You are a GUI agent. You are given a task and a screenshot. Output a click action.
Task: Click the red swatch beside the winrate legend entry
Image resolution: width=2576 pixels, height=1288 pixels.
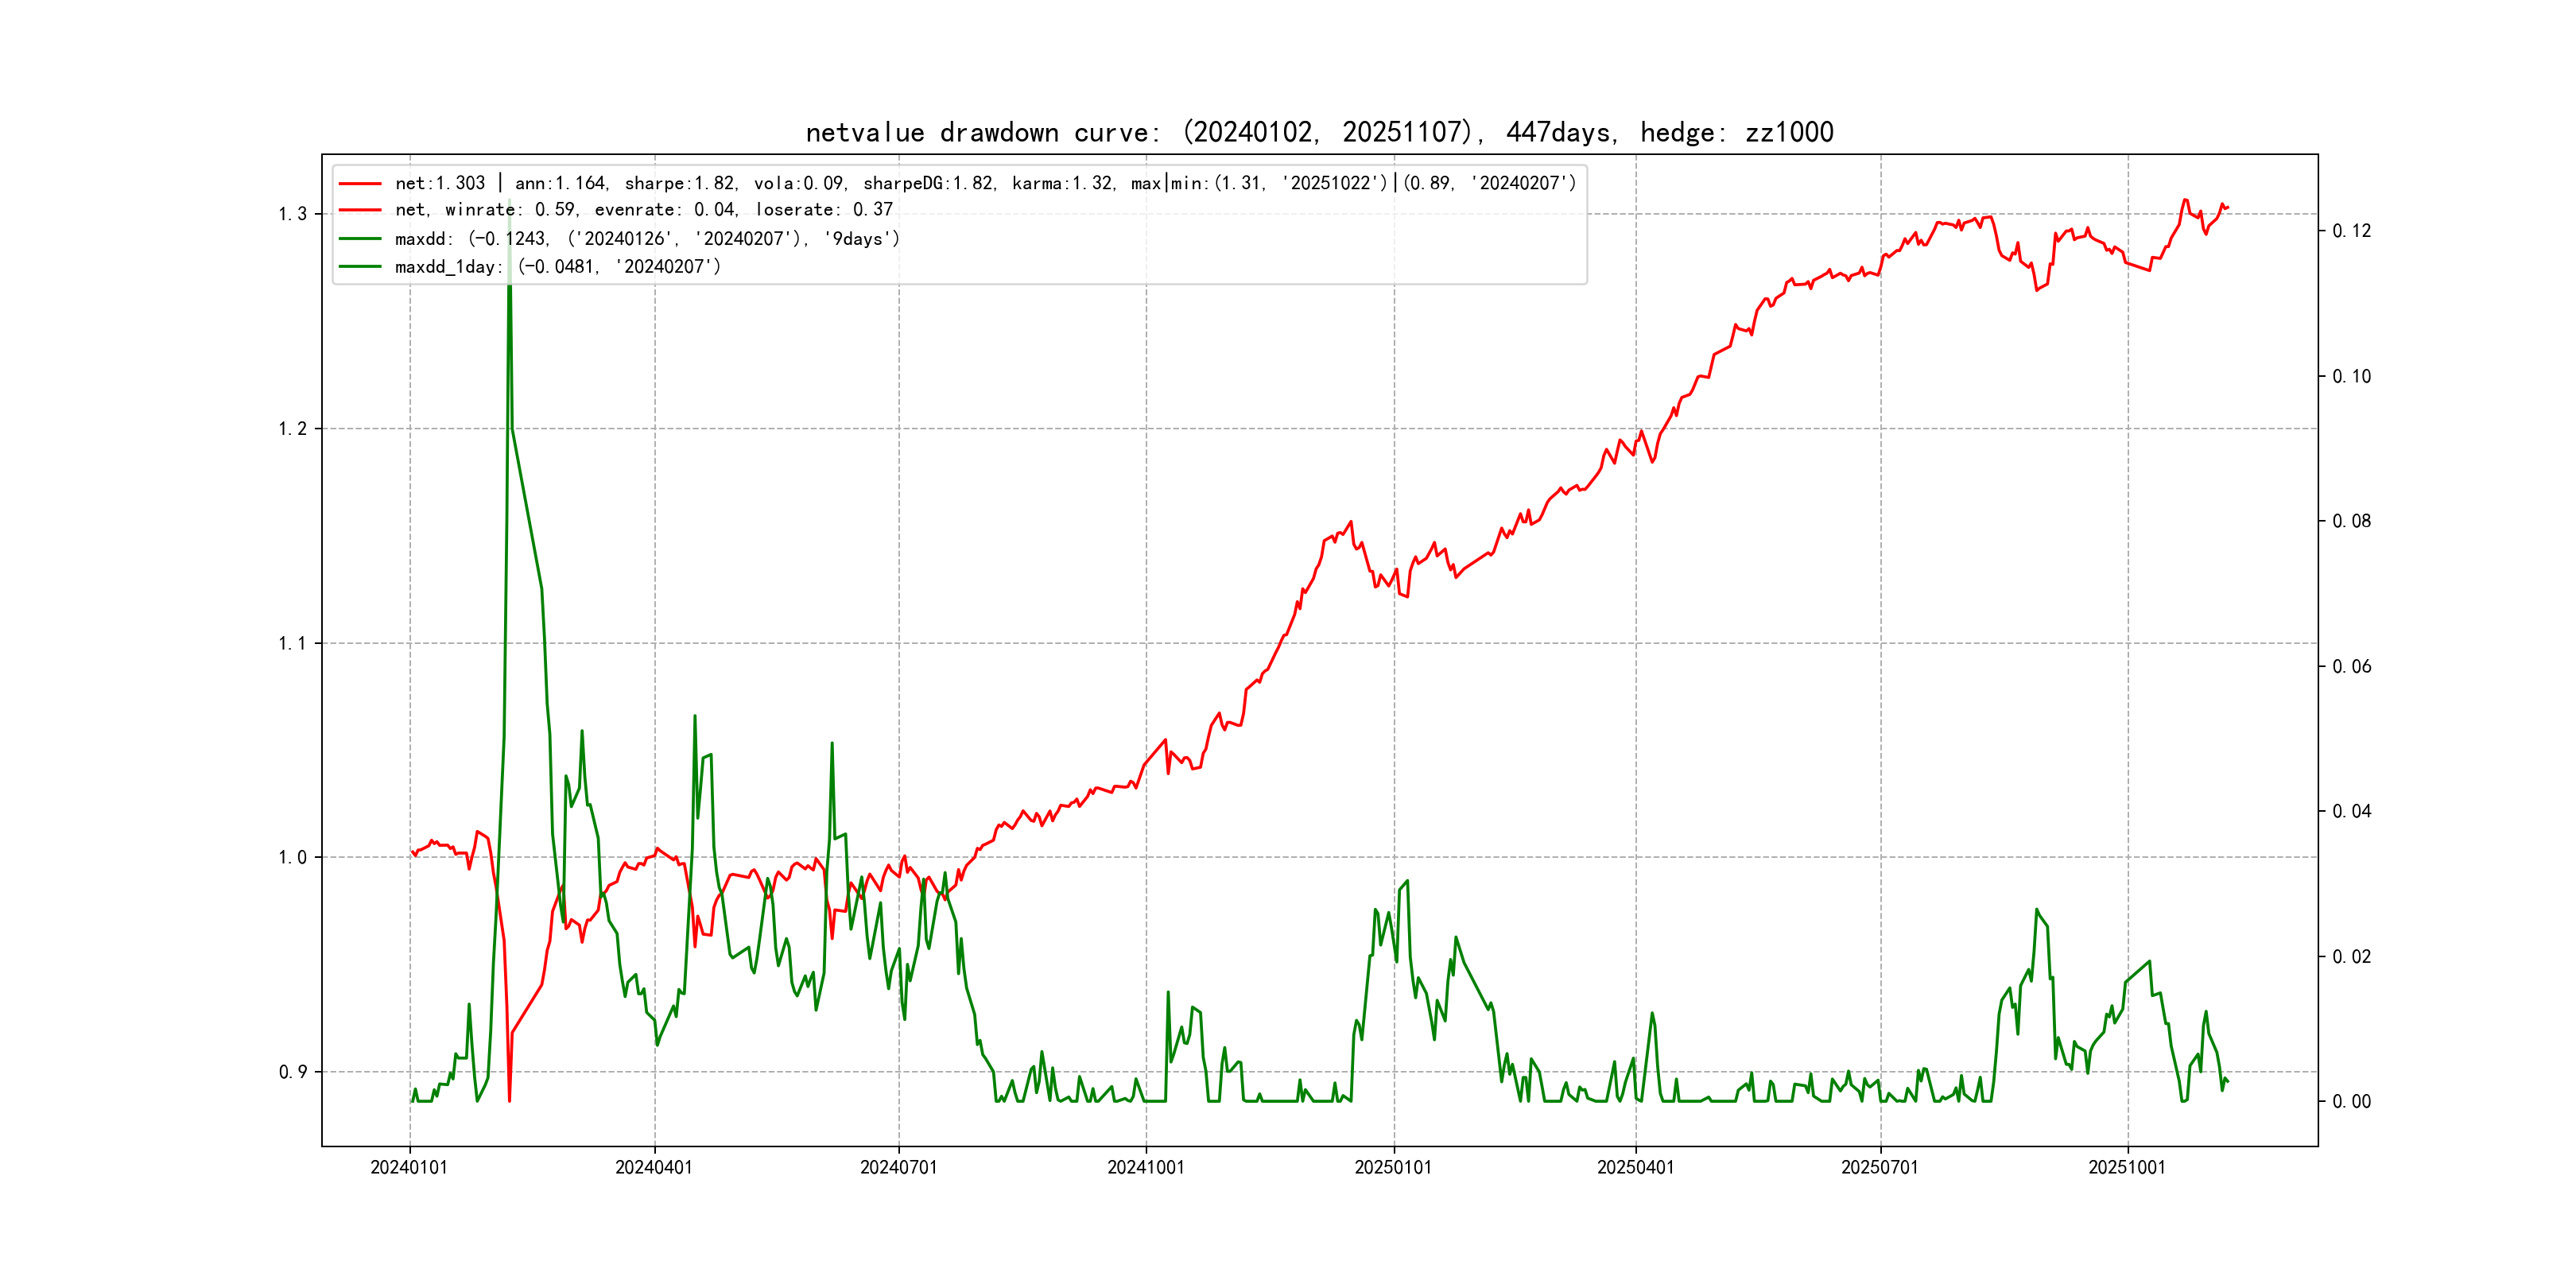(360, 210)
